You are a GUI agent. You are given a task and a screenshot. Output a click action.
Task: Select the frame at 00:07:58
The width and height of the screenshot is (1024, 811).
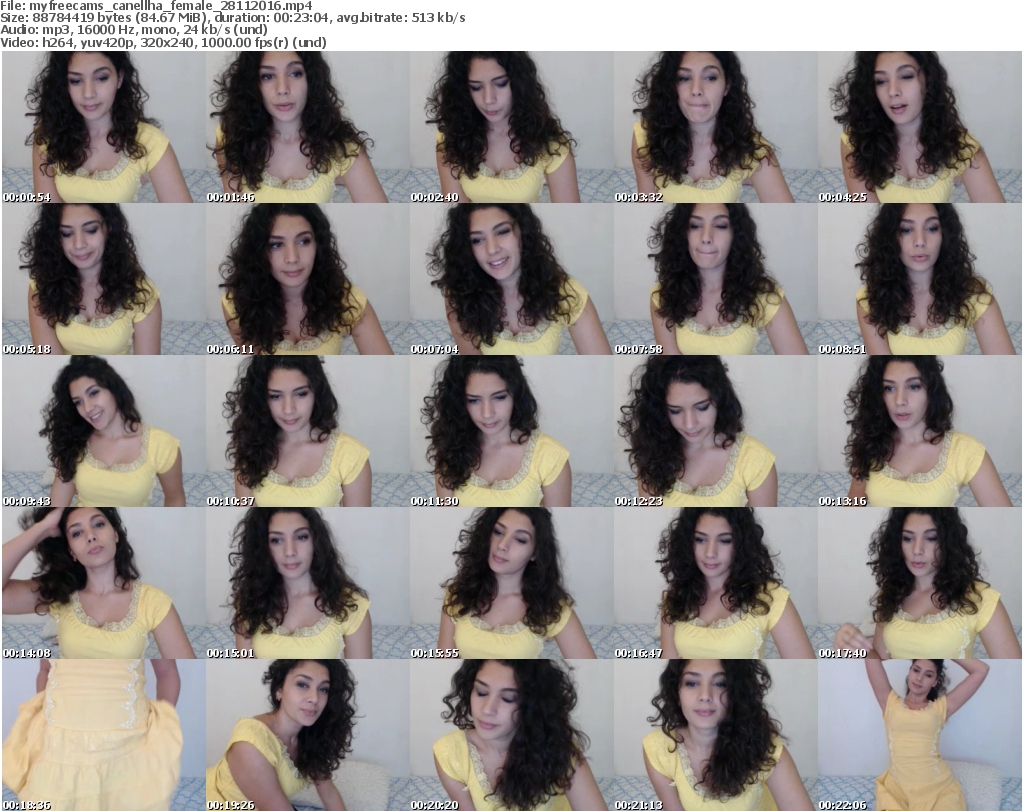tap(716, 279)
